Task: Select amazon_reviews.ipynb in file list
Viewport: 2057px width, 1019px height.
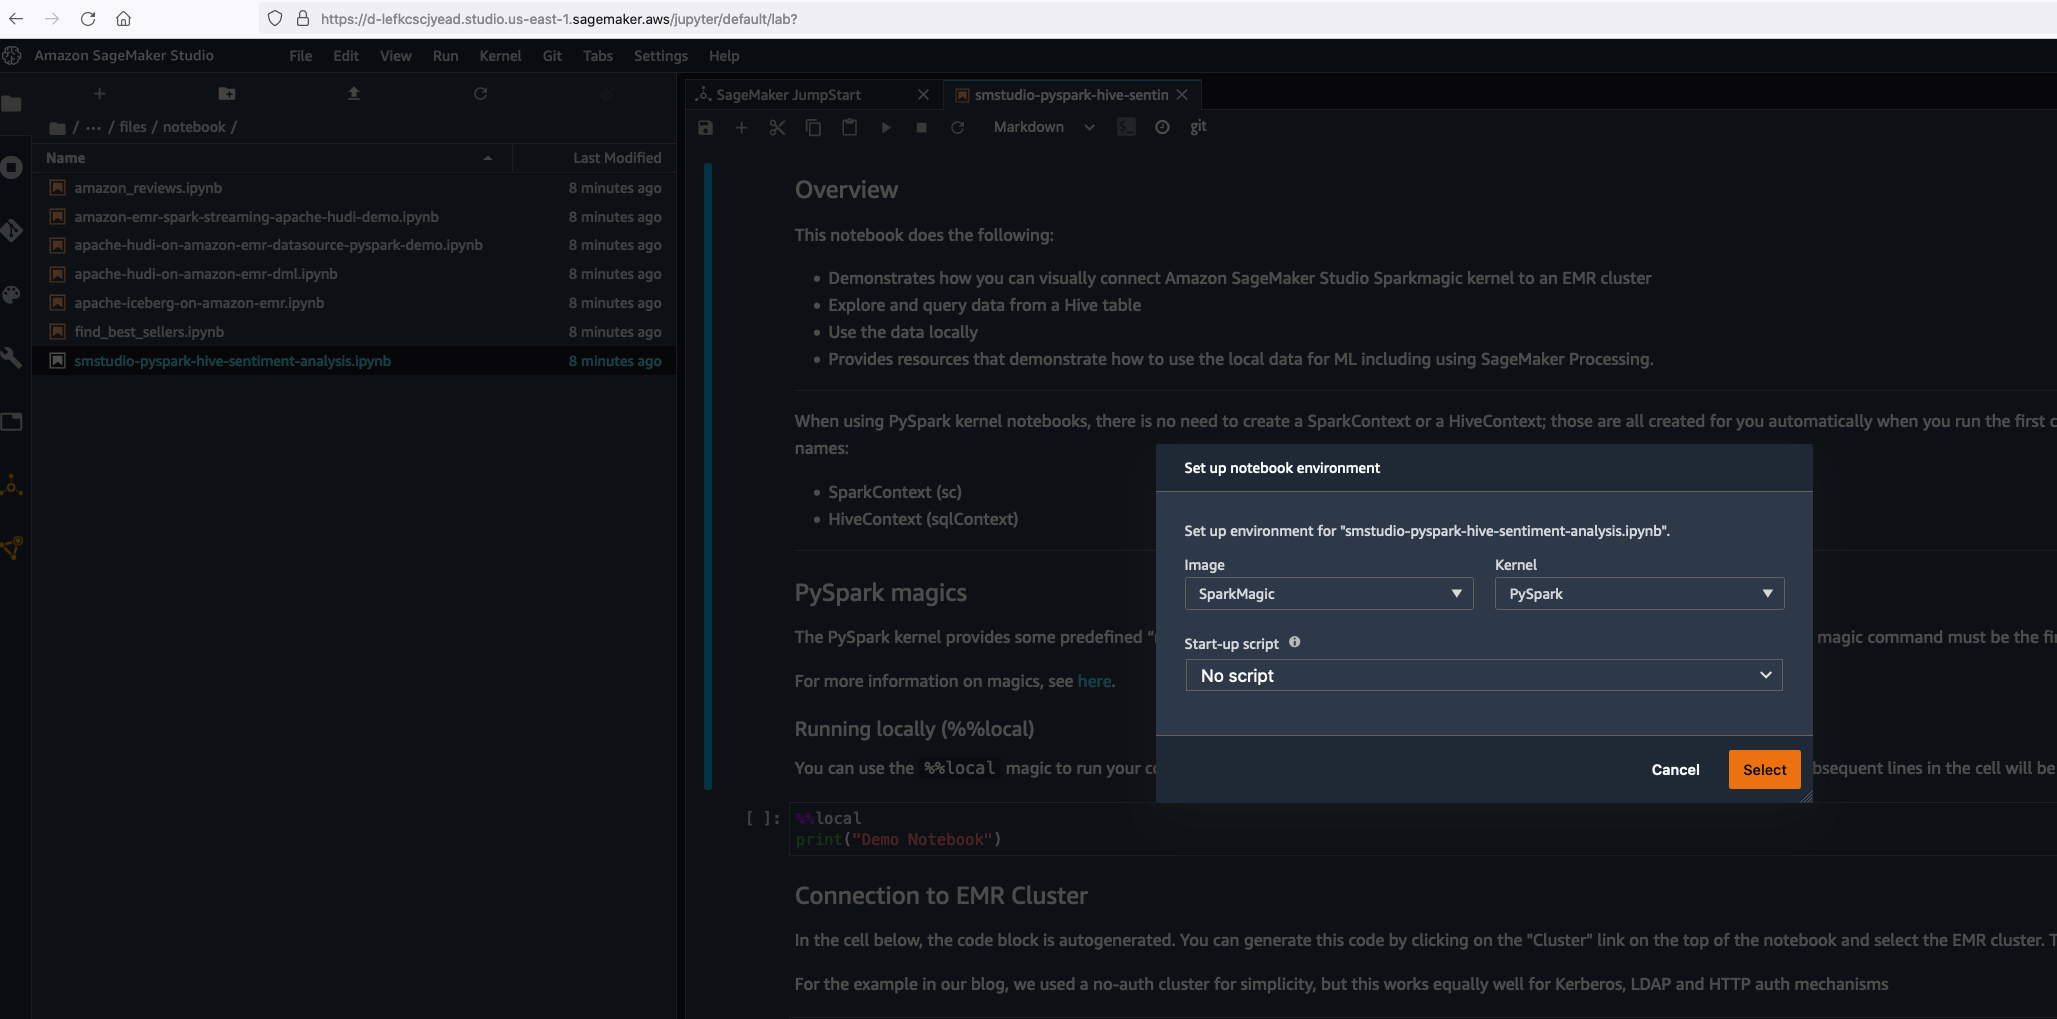Action: 355,188
